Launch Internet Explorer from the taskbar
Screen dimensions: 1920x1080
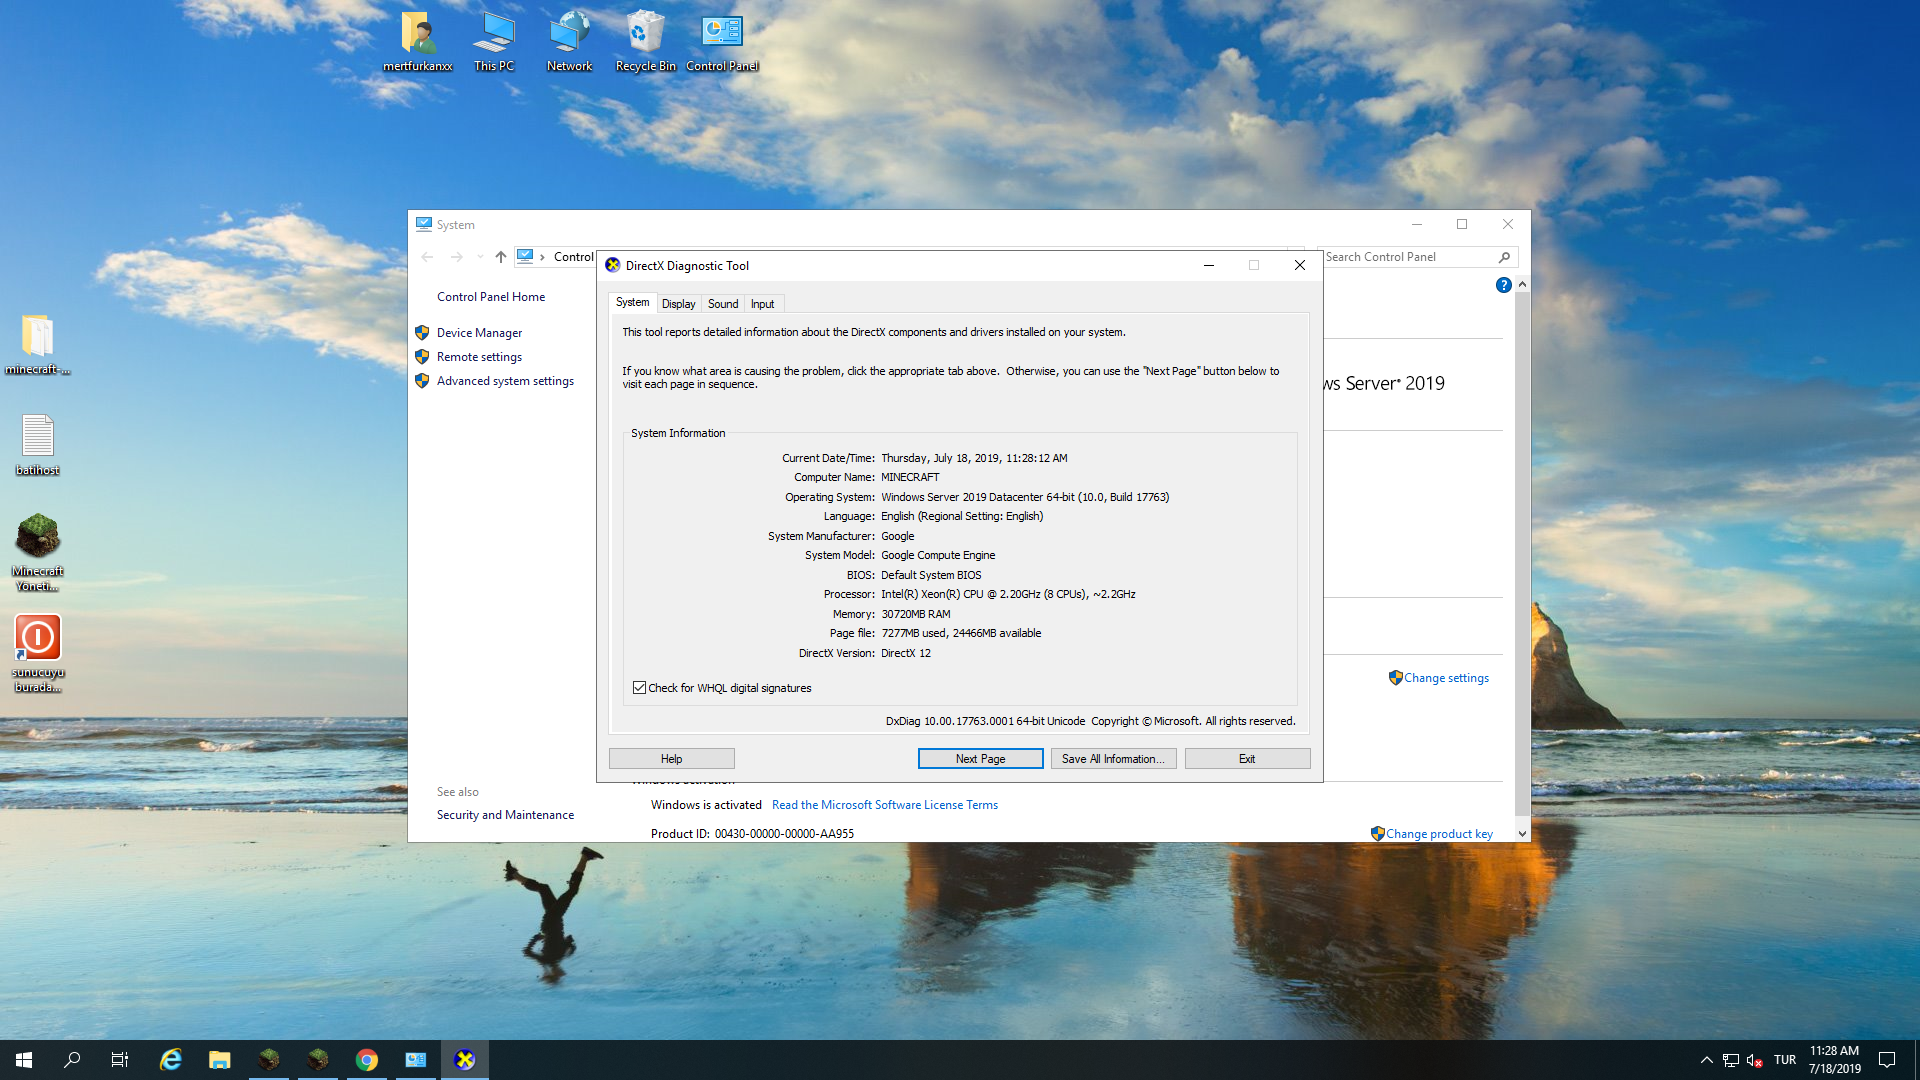[171, 1060]
